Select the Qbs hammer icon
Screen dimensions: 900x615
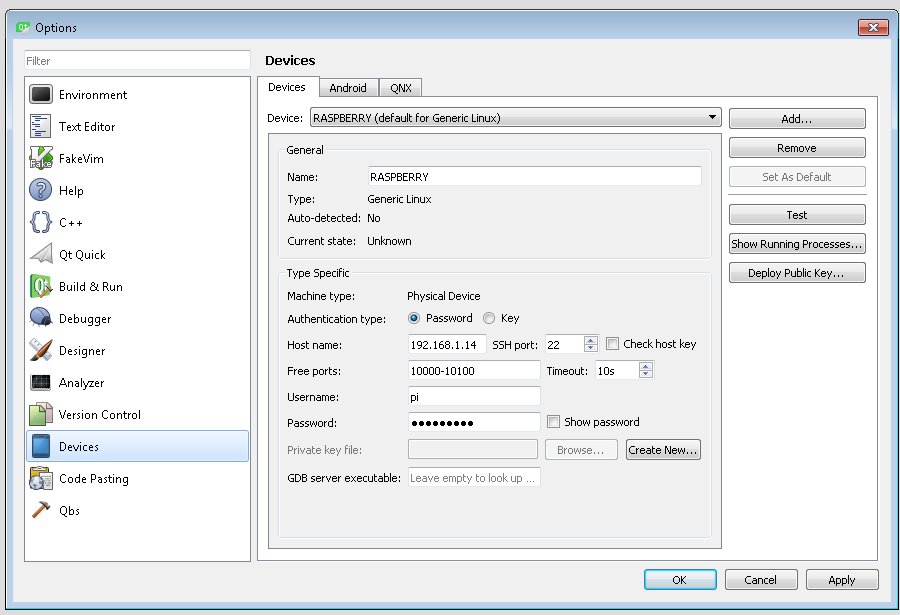(x=41, y=509)
